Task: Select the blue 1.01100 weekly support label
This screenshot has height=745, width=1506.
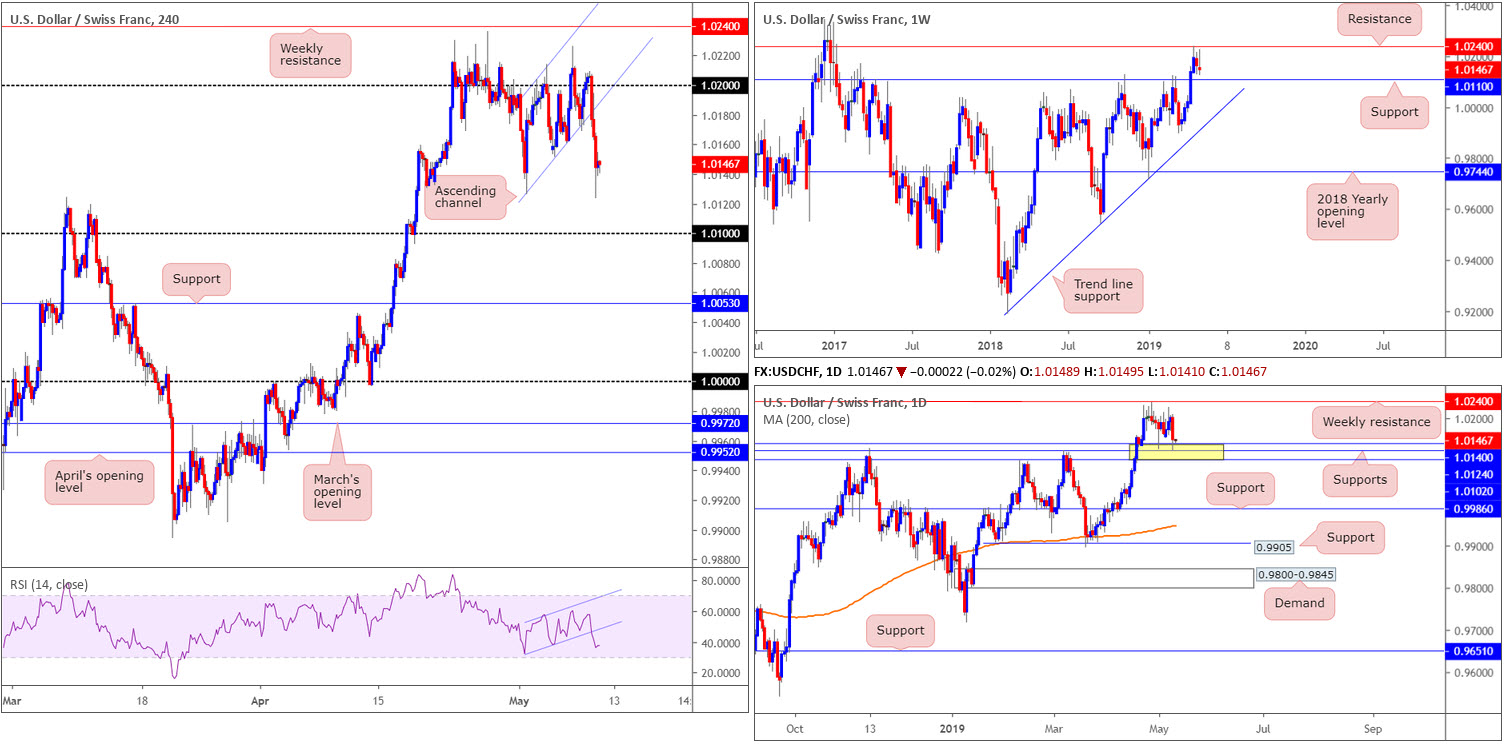Action: (1476, 87)
